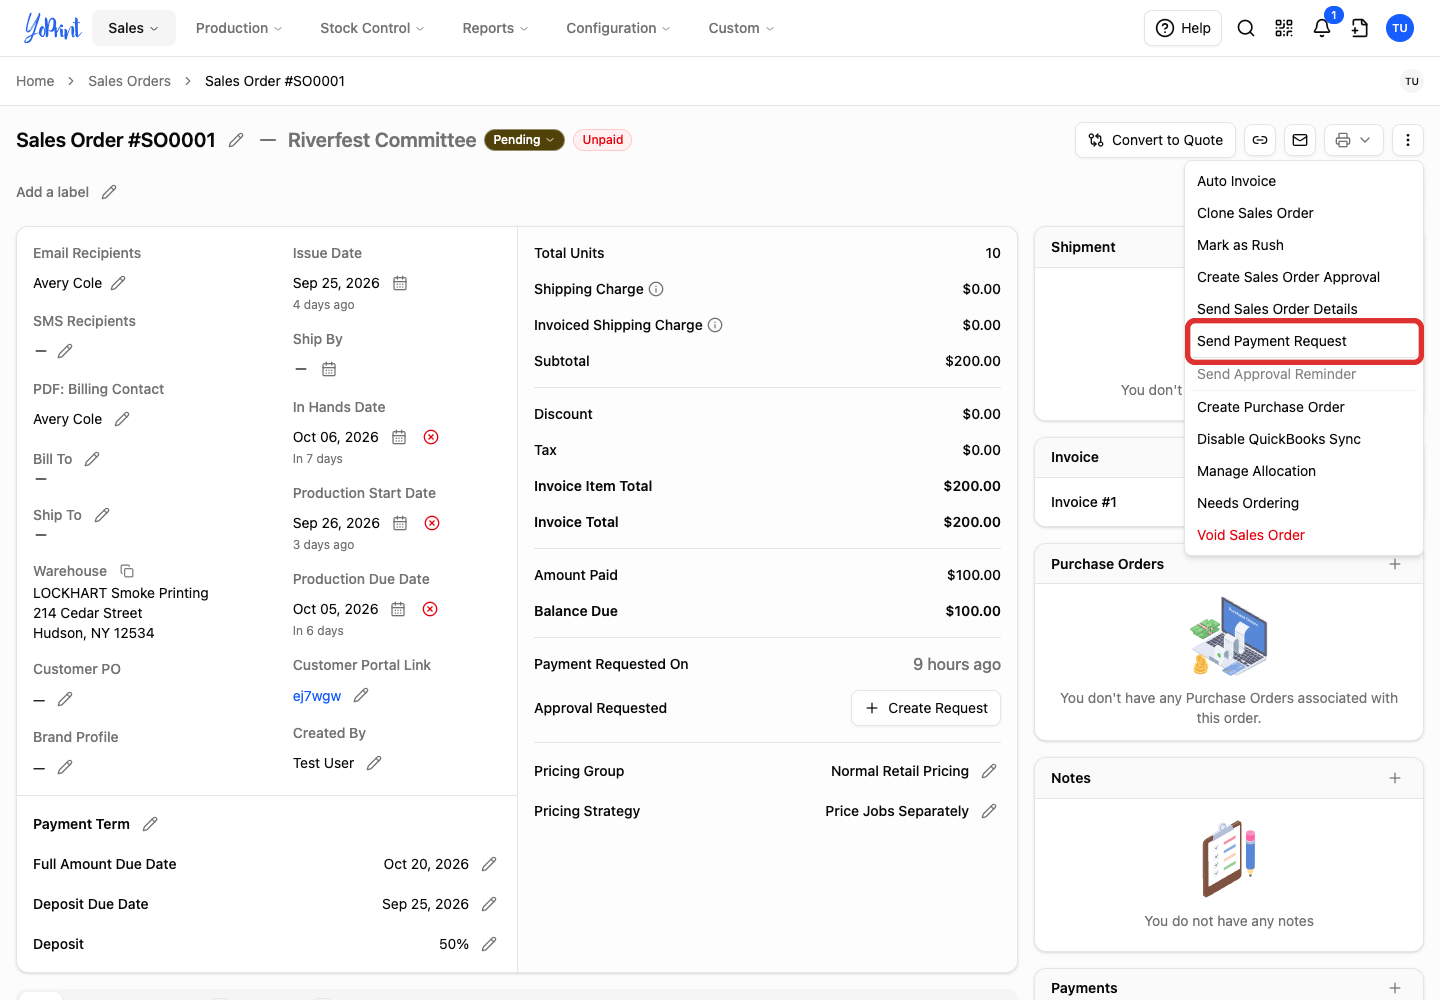This screenshot has width=1440, height=1000.
Task: Select Send Payment Request menu item
Action: [x=1303, y=341]
